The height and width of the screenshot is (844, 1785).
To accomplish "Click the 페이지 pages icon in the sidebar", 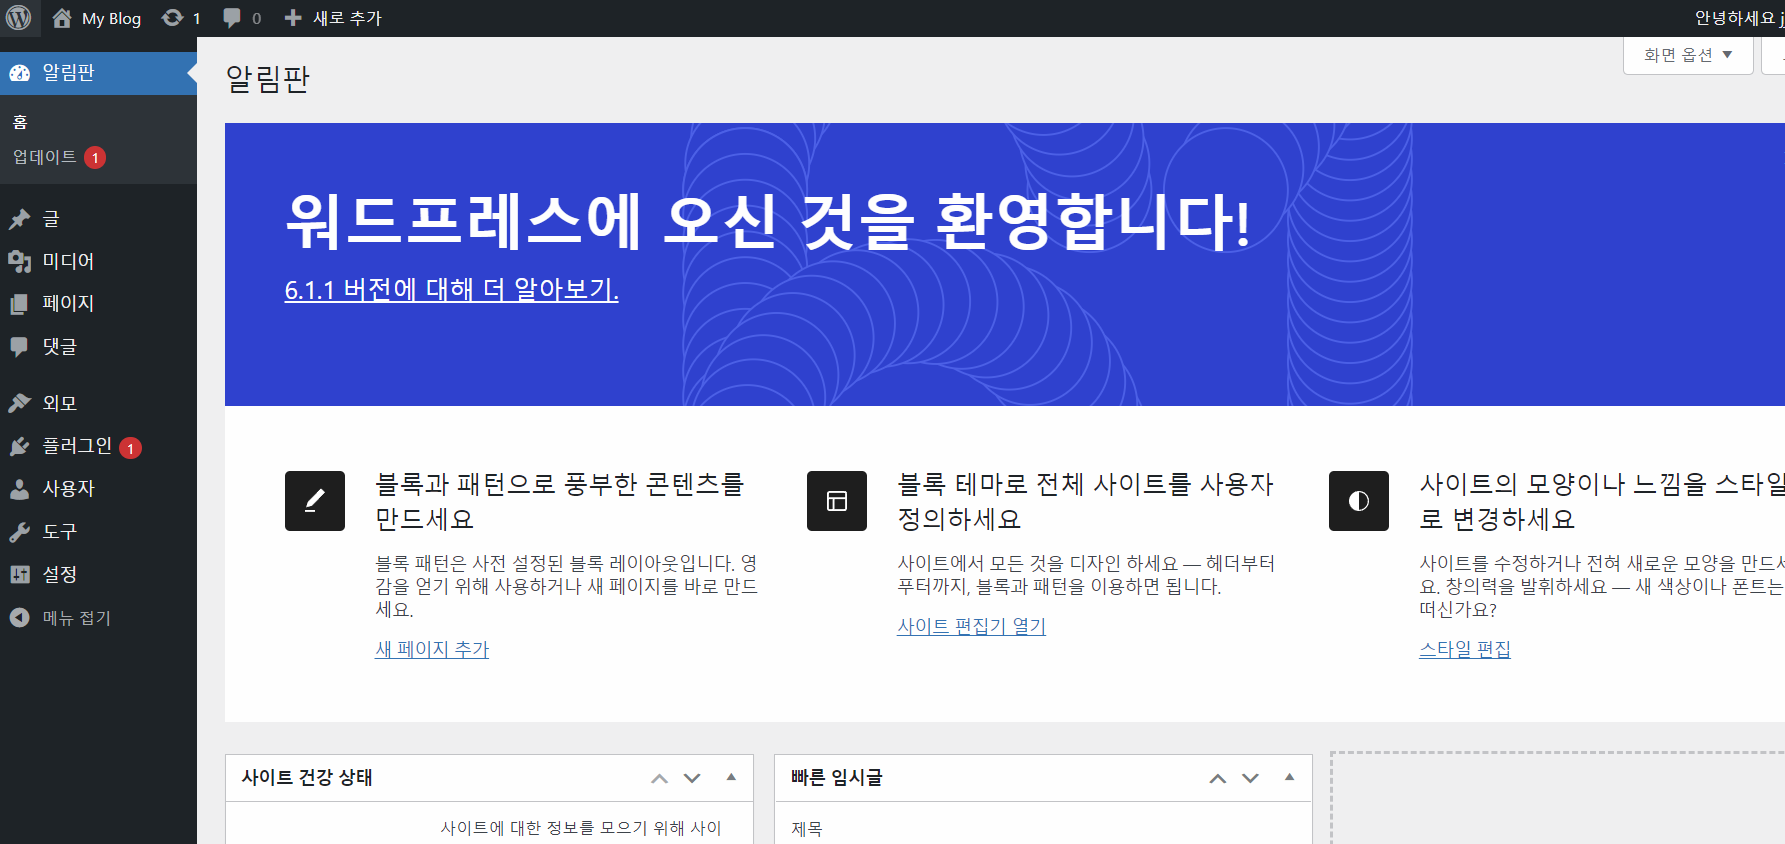I will 20,304.
